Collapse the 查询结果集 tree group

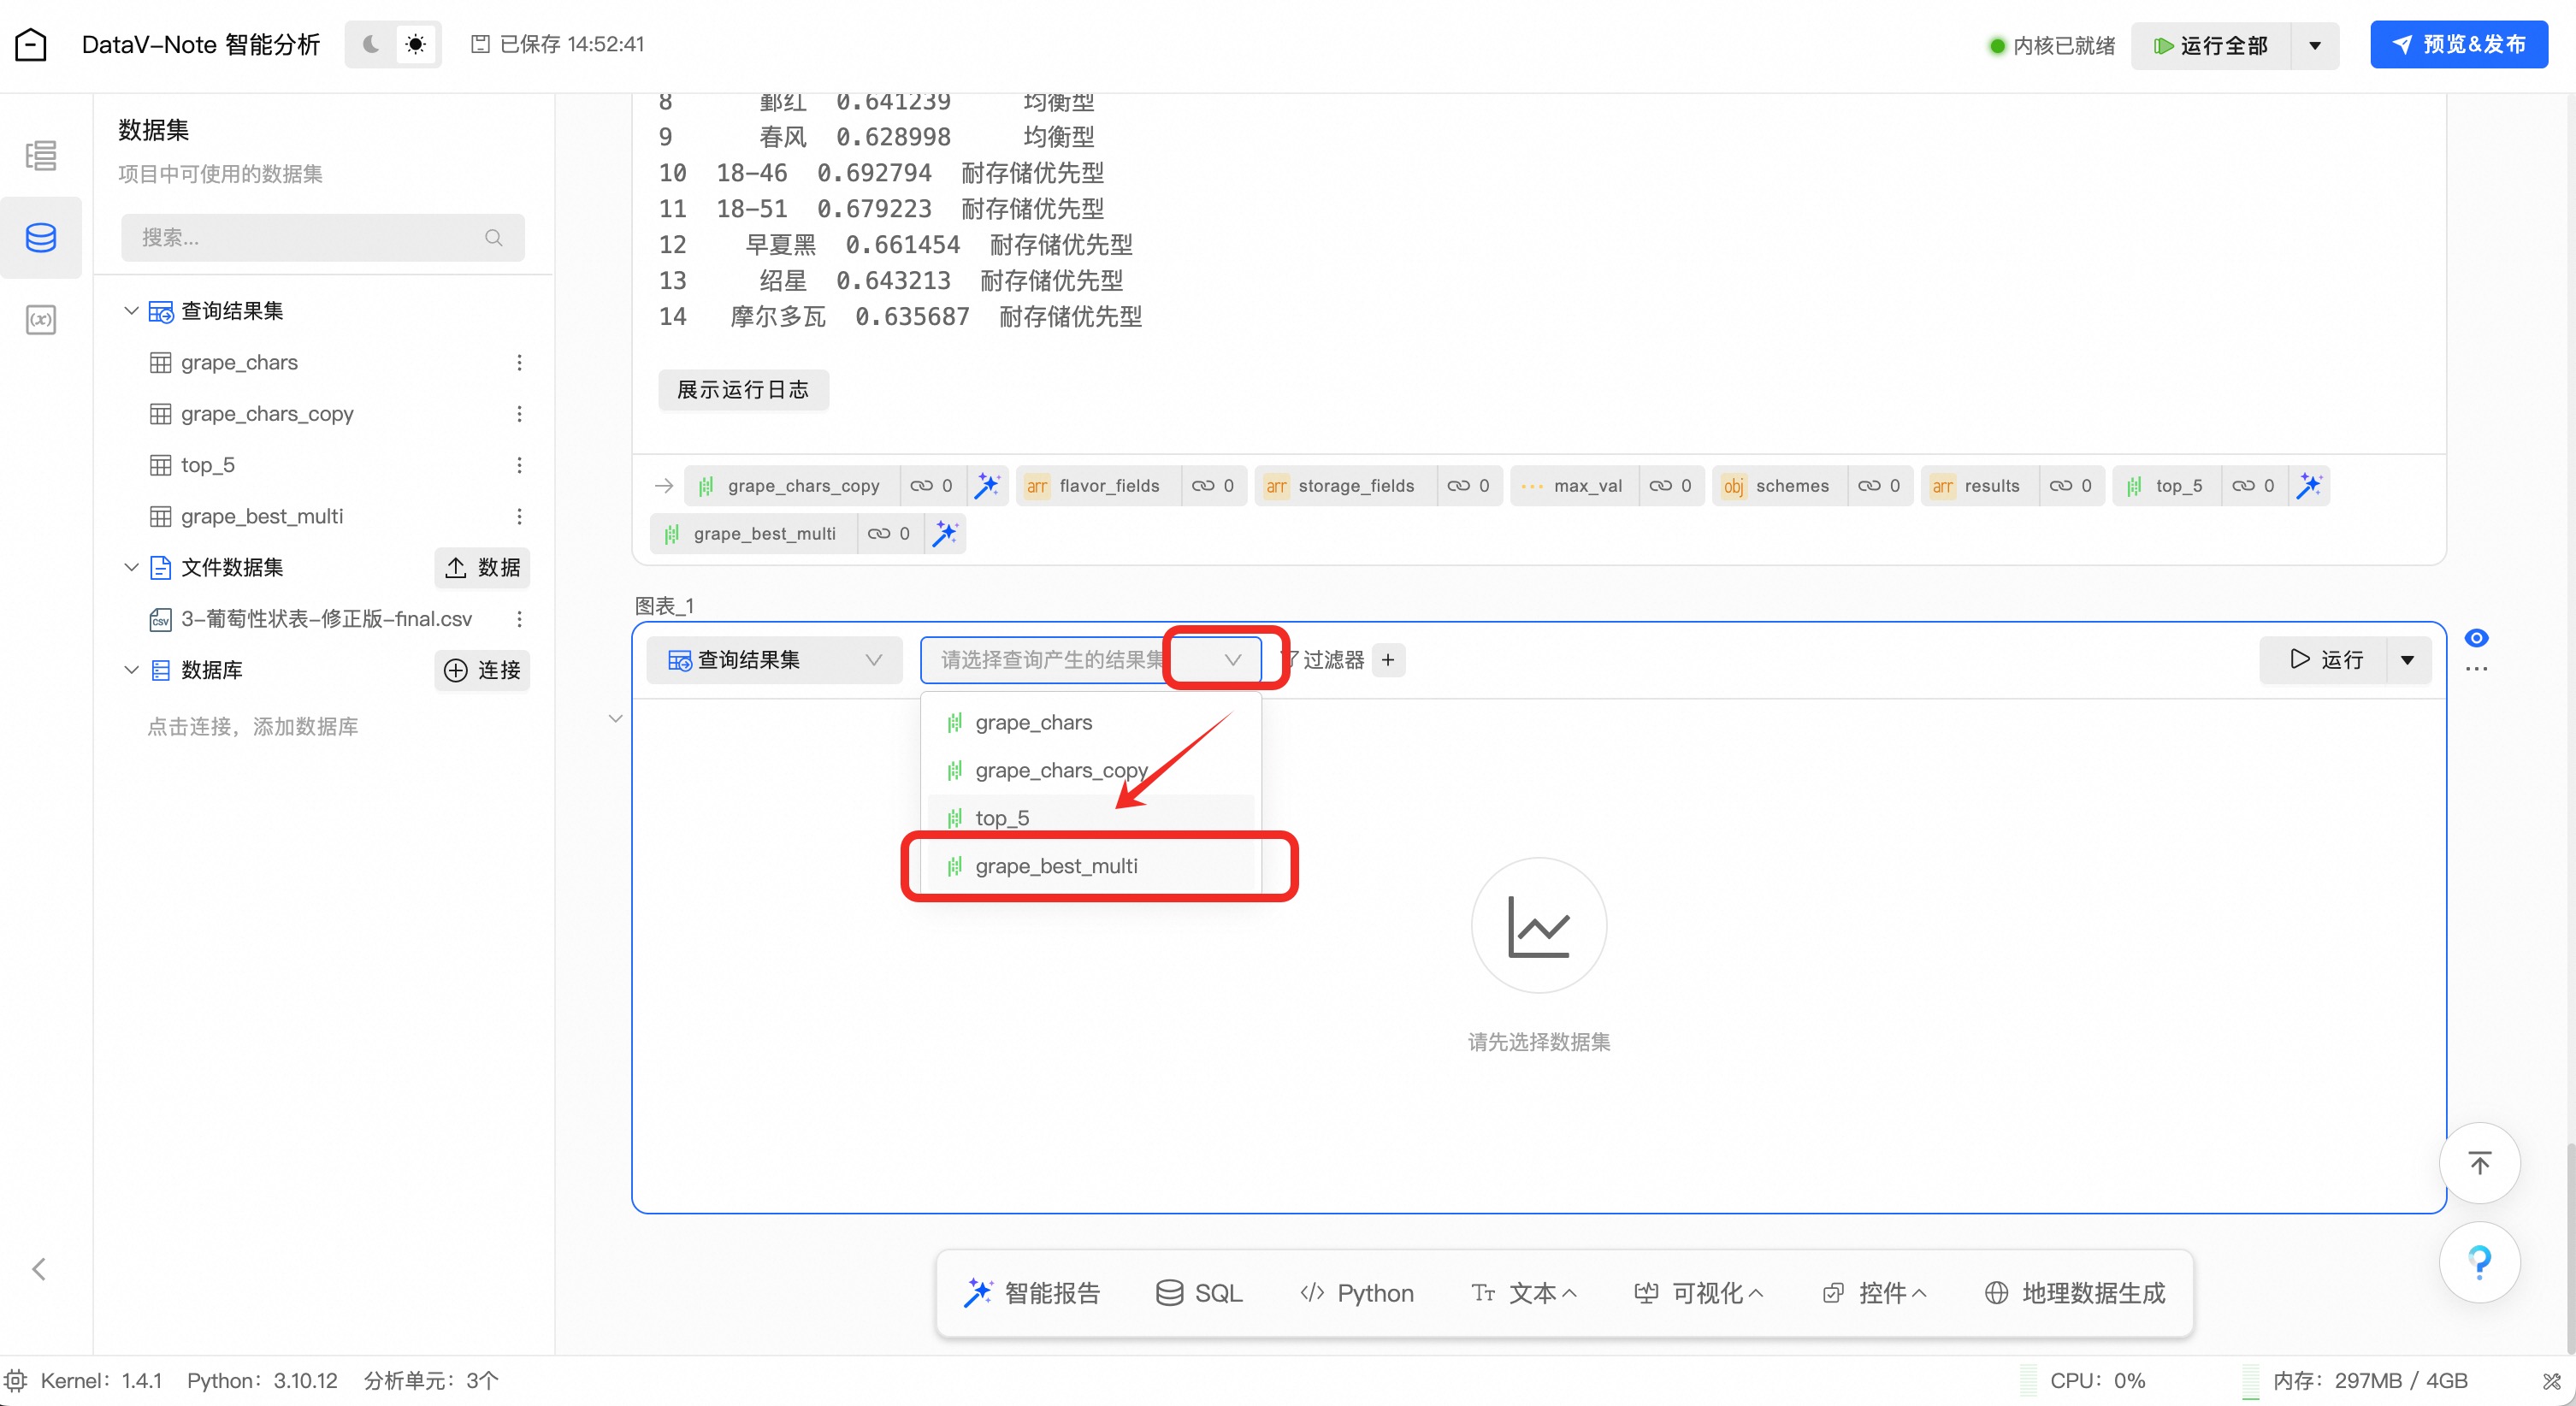[x=131, y=311]
